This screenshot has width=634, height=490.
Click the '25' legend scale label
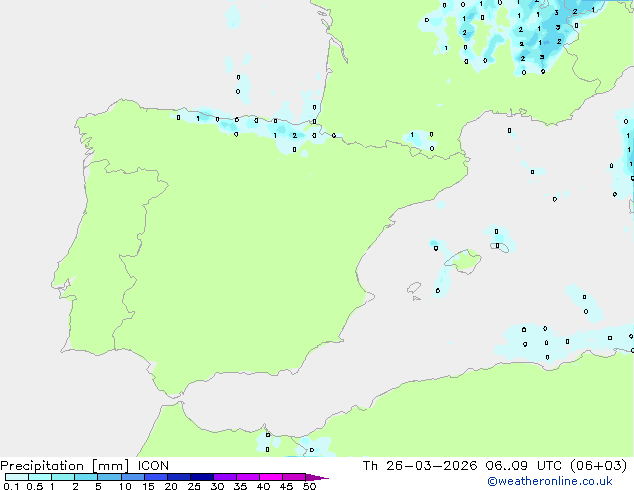tap(194, 486)
